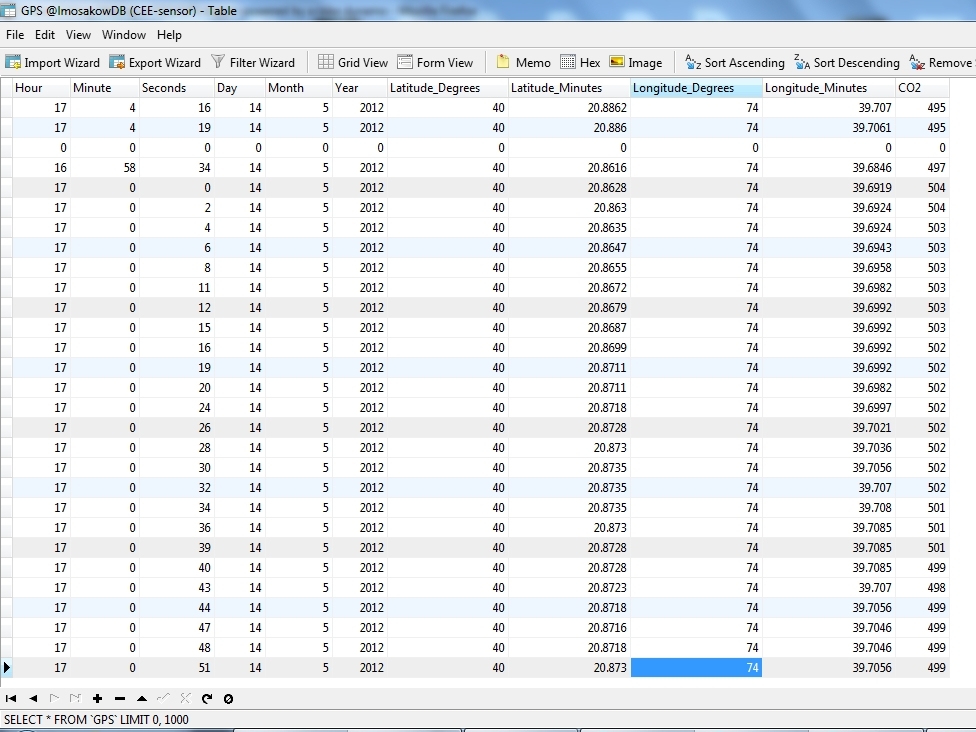
Task: Open the Hex viewer
Action: tap(580, 62)
